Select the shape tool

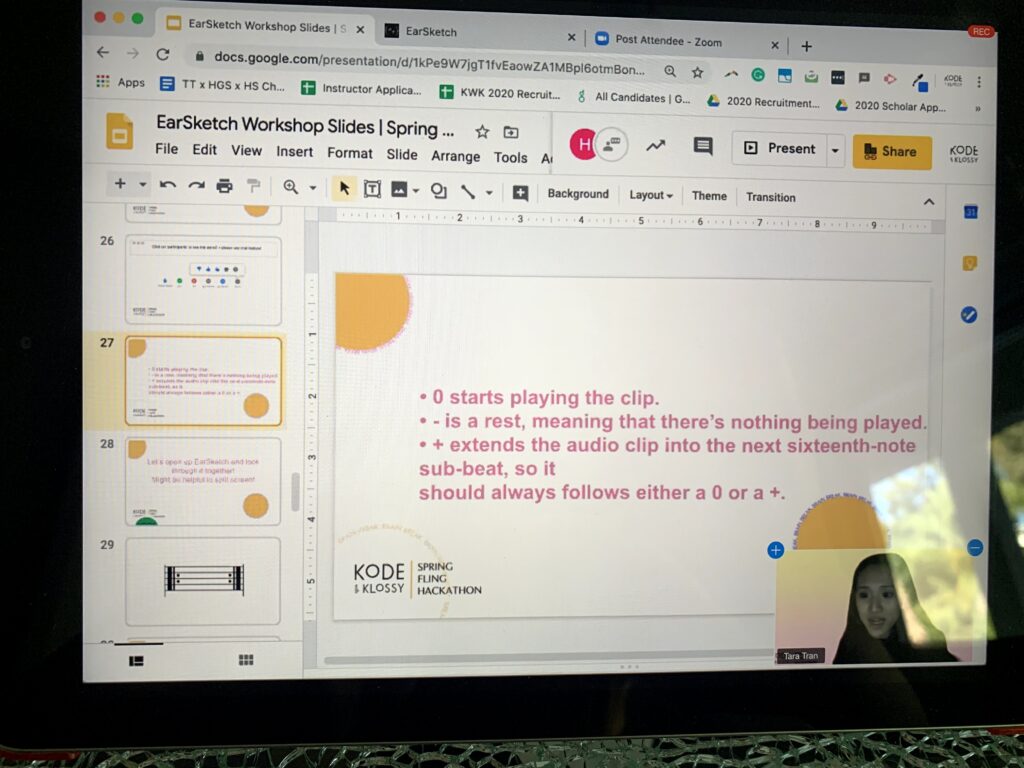click(x=438, y=191)
